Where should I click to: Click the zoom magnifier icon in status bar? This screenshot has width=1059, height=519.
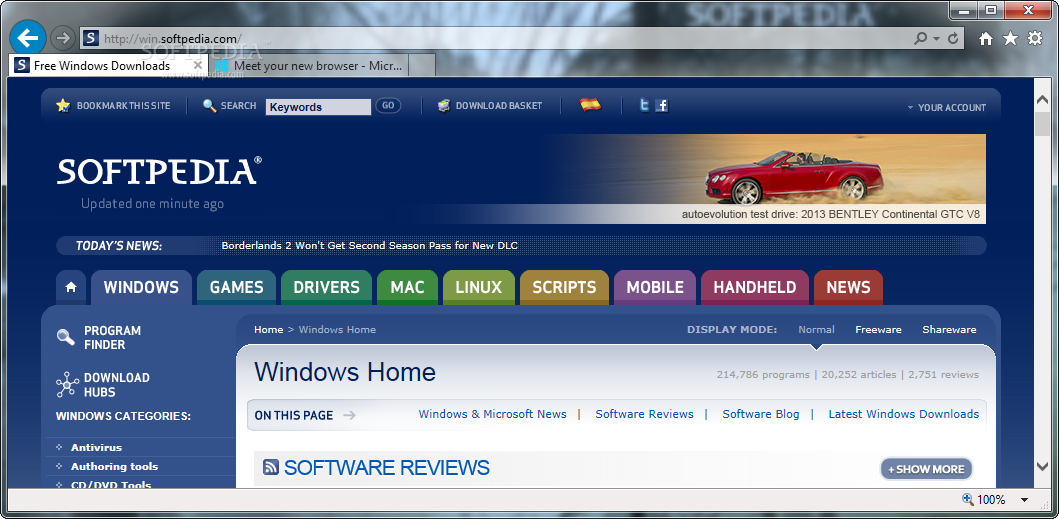click(x=968, y=499)
